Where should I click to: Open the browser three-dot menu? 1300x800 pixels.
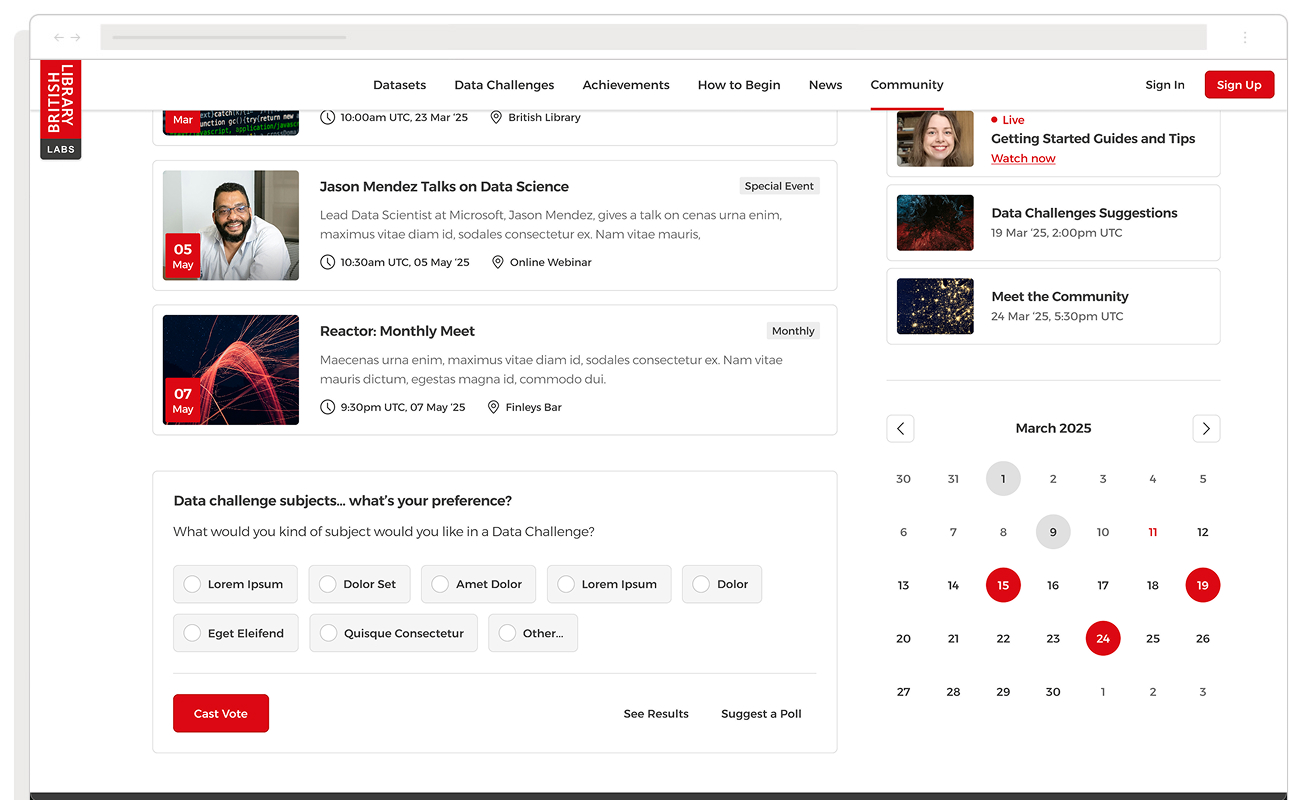1245,38
